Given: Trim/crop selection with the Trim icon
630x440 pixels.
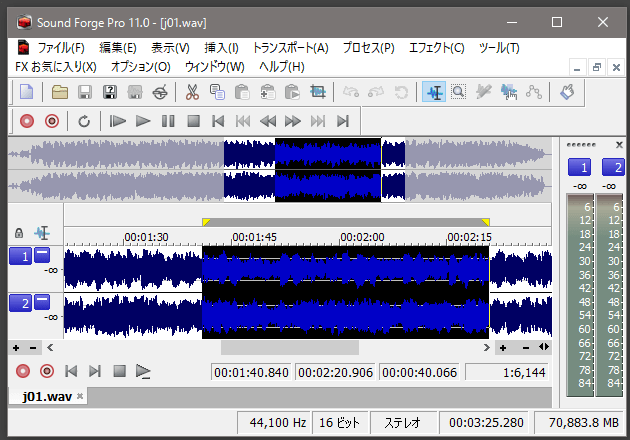Looking at the screenshot, I should coord(318,92).
